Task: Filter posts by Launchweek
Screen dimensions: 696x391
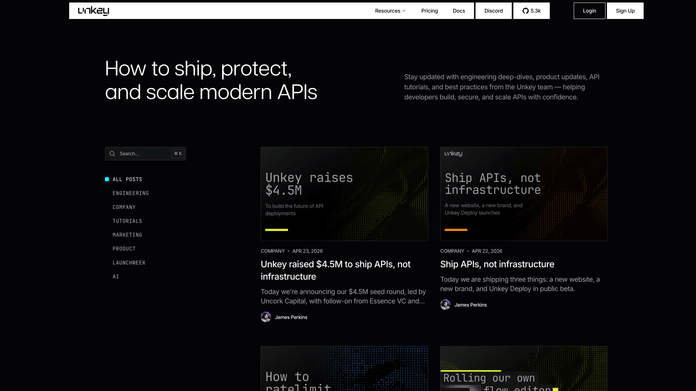Action: [x=129, y=262]
